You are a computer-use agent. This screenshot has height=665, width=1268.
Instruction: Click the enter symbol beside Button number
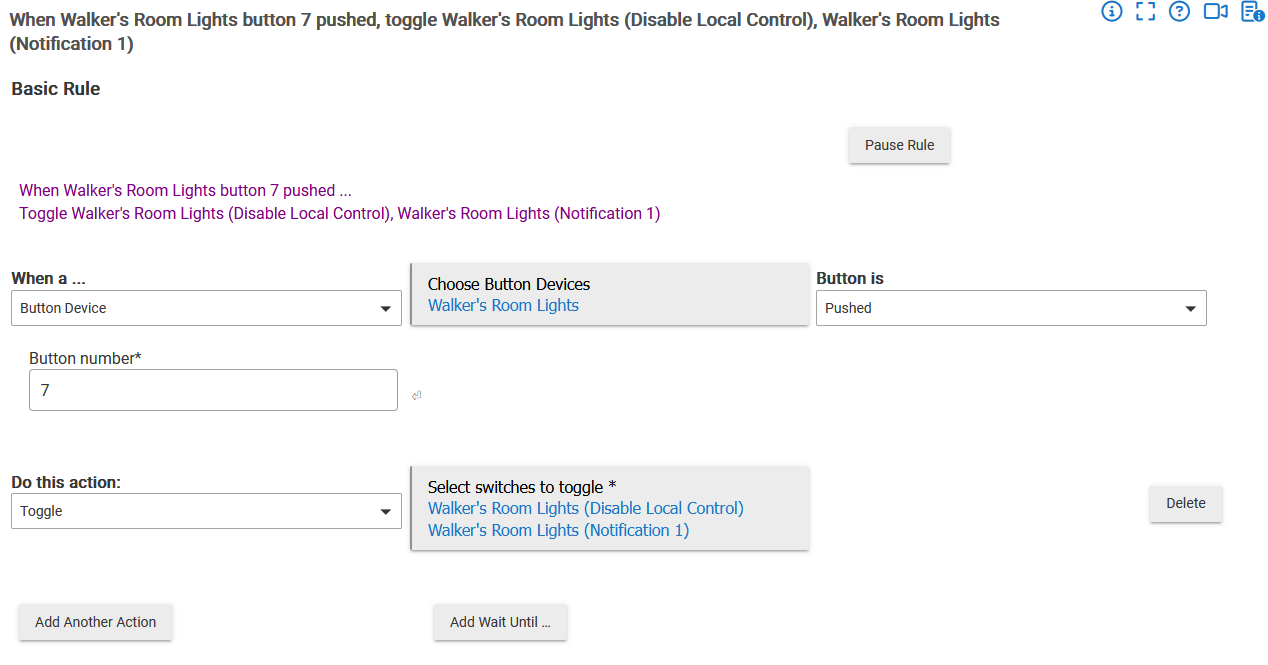pos(416,396)
